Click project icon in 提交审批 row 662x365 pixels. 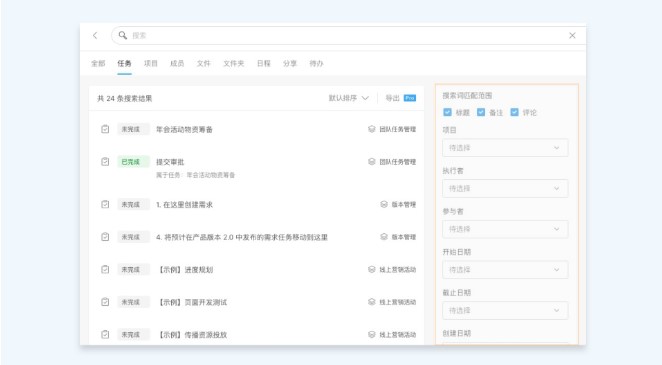click(372, 162)
